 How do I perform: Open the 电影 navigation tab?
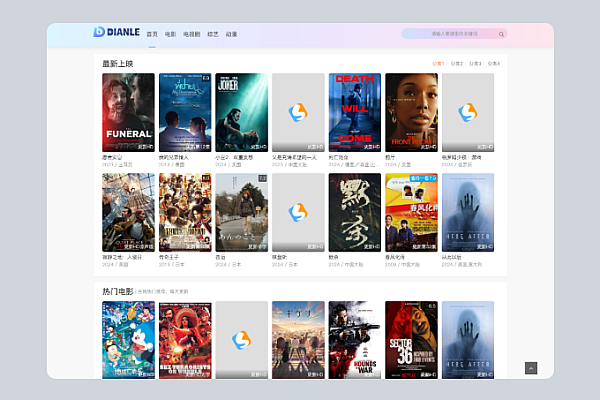click(170, 34)
